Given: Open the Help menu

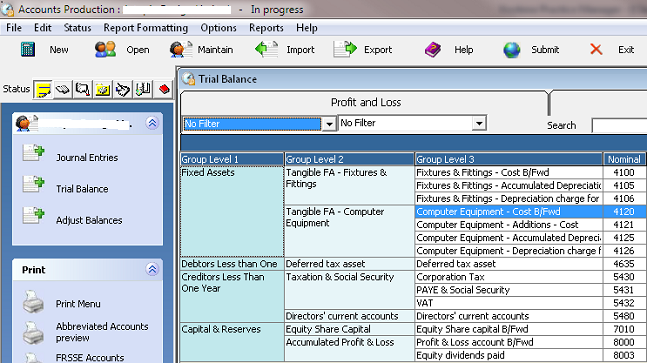Looking at the screenshot, I should [x=307, y=28].
